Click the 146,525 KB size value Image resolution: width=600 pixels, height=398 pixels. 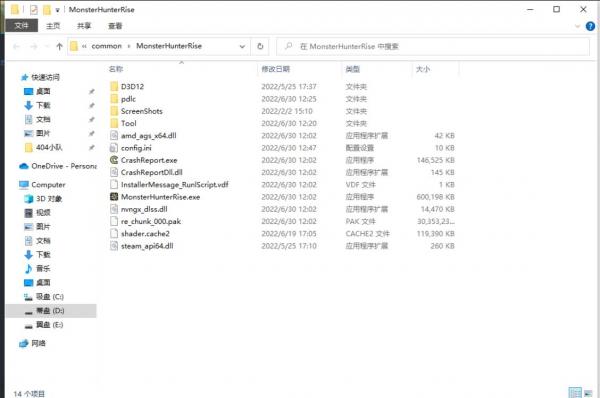pos(435,160)
